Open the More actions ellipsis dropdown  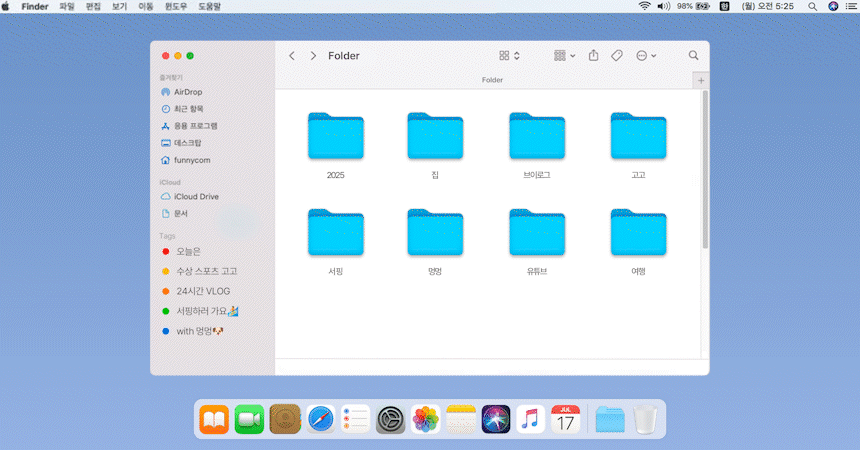point(646,56)
